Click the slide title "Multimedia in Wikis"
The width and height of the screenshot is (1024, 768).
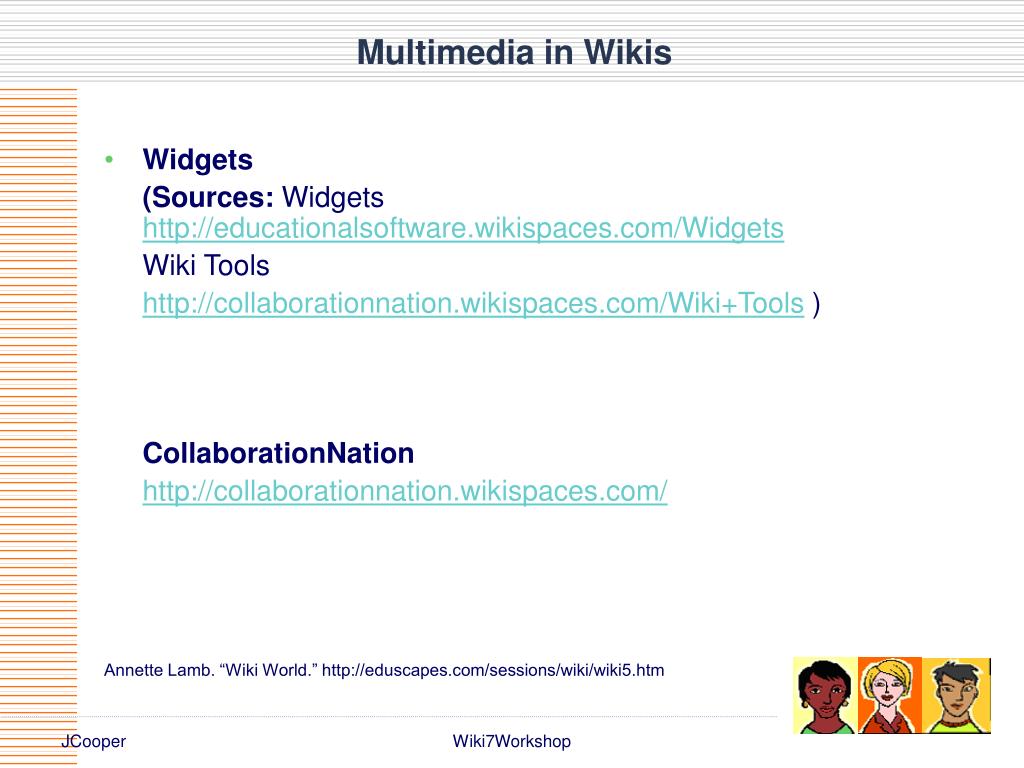(514, 52)
